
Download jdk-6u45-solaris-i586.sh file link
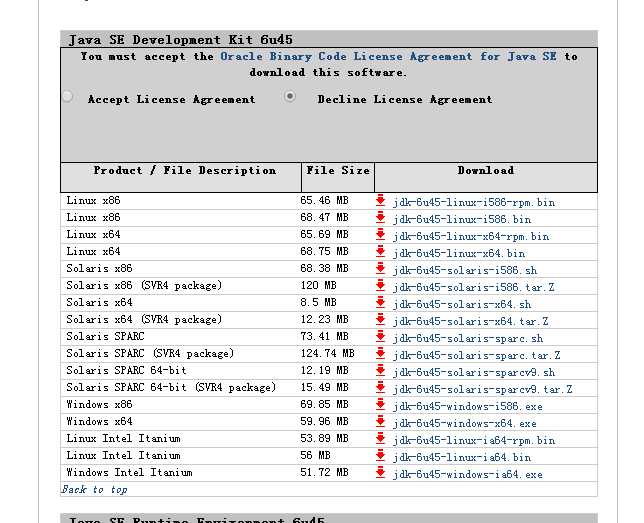[465, 270]
